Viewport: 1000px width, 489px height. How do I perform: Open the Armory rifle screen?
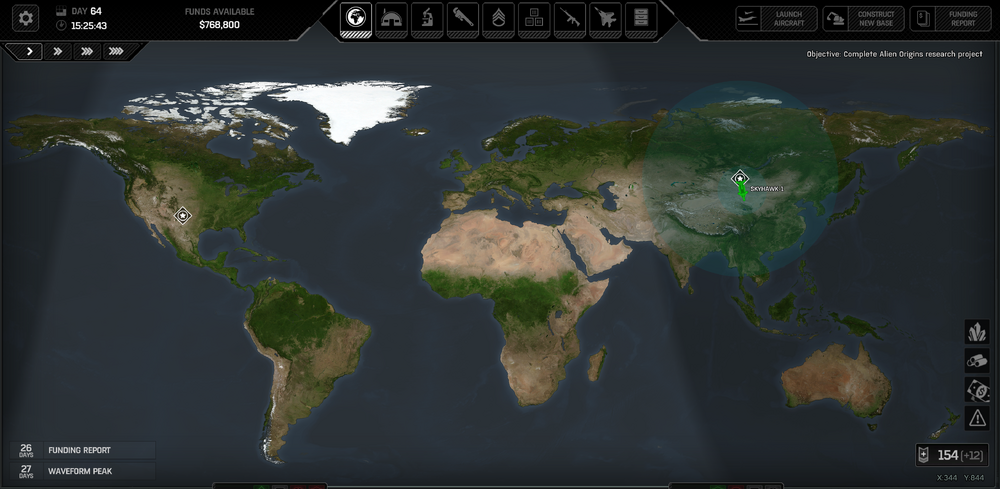click(570, 17)
